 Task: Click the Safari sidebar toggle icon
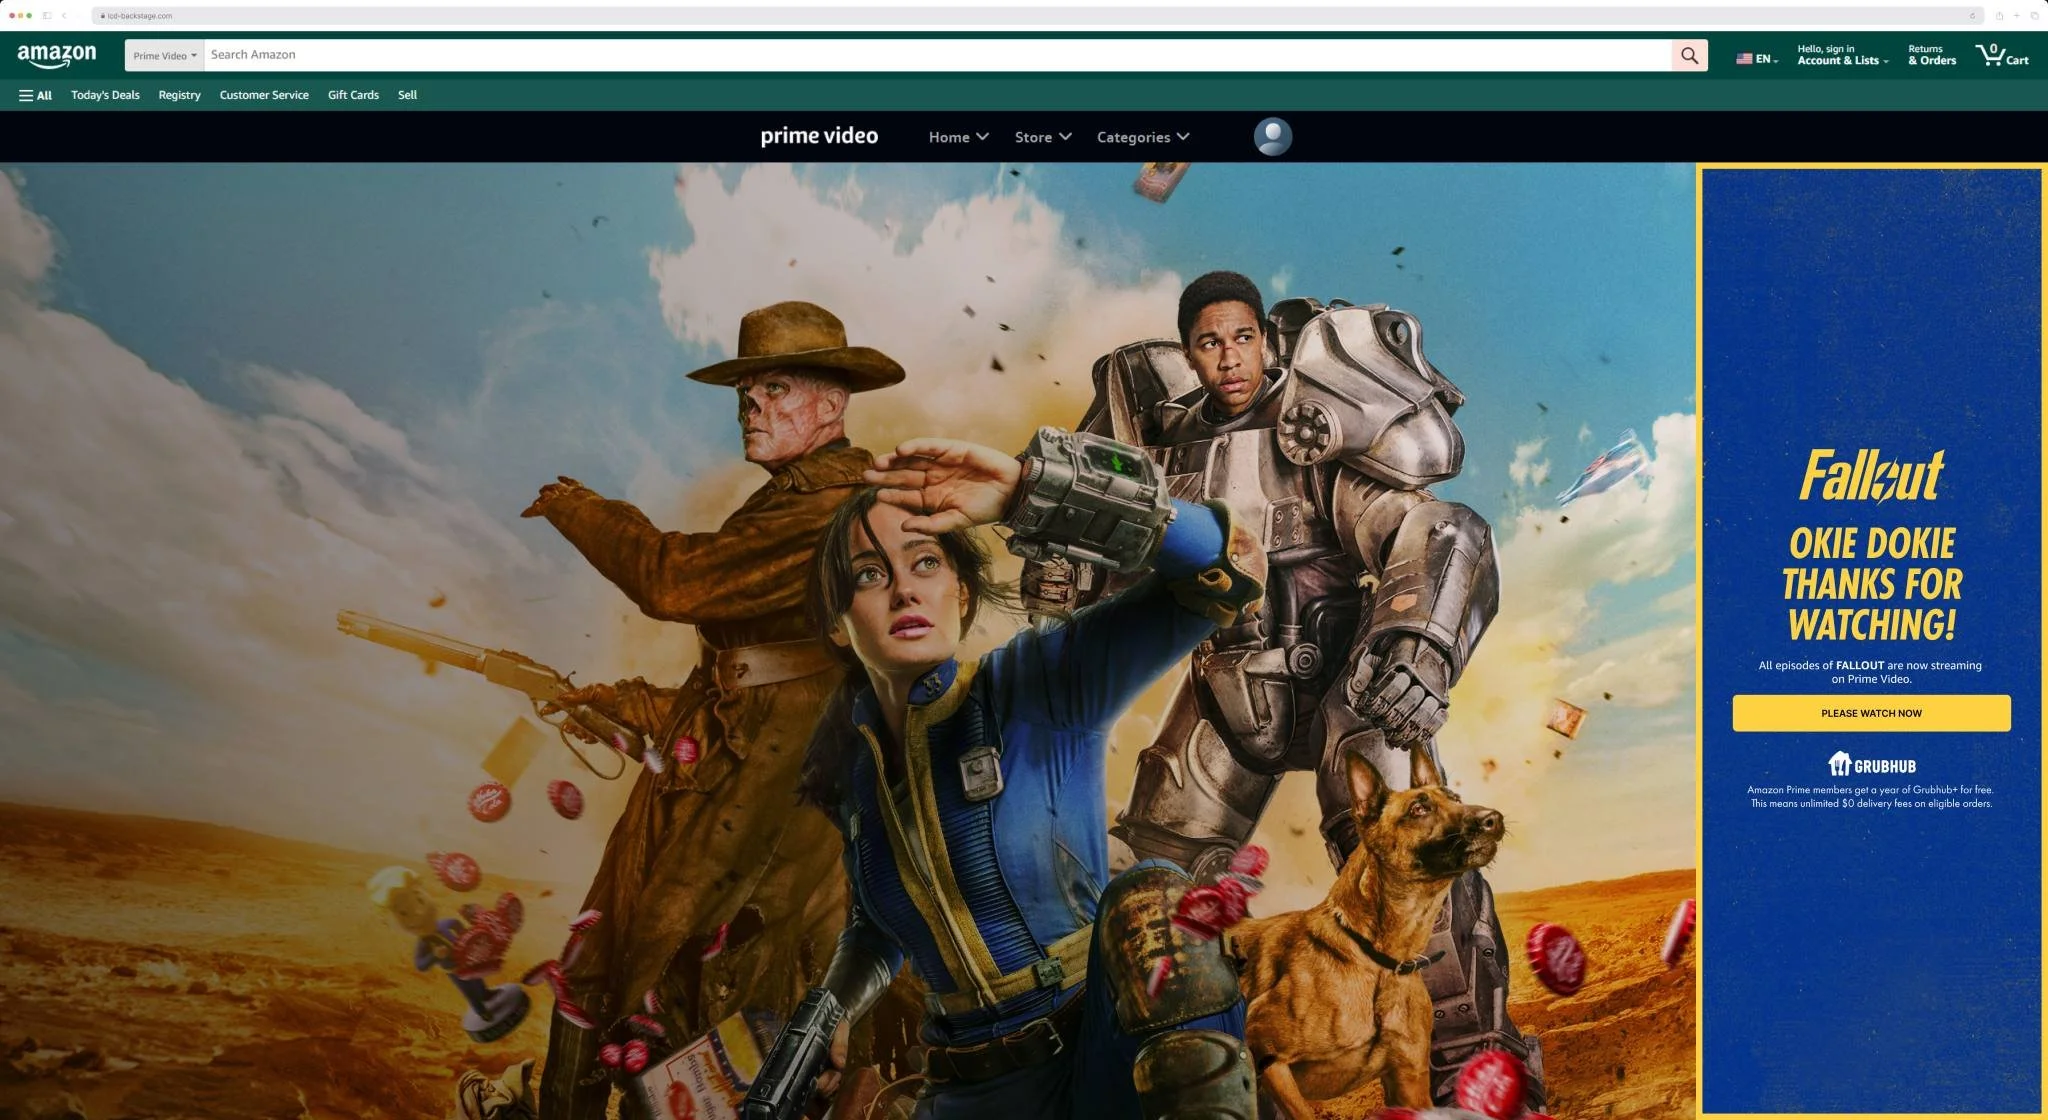pyautogui.click(x=47, y=15)
